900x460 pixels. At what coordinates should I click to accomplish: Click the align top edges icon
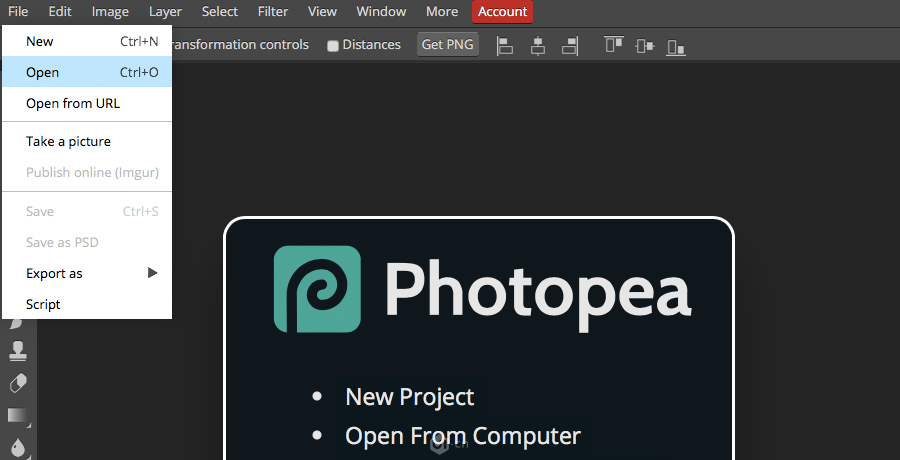[614, 44]
